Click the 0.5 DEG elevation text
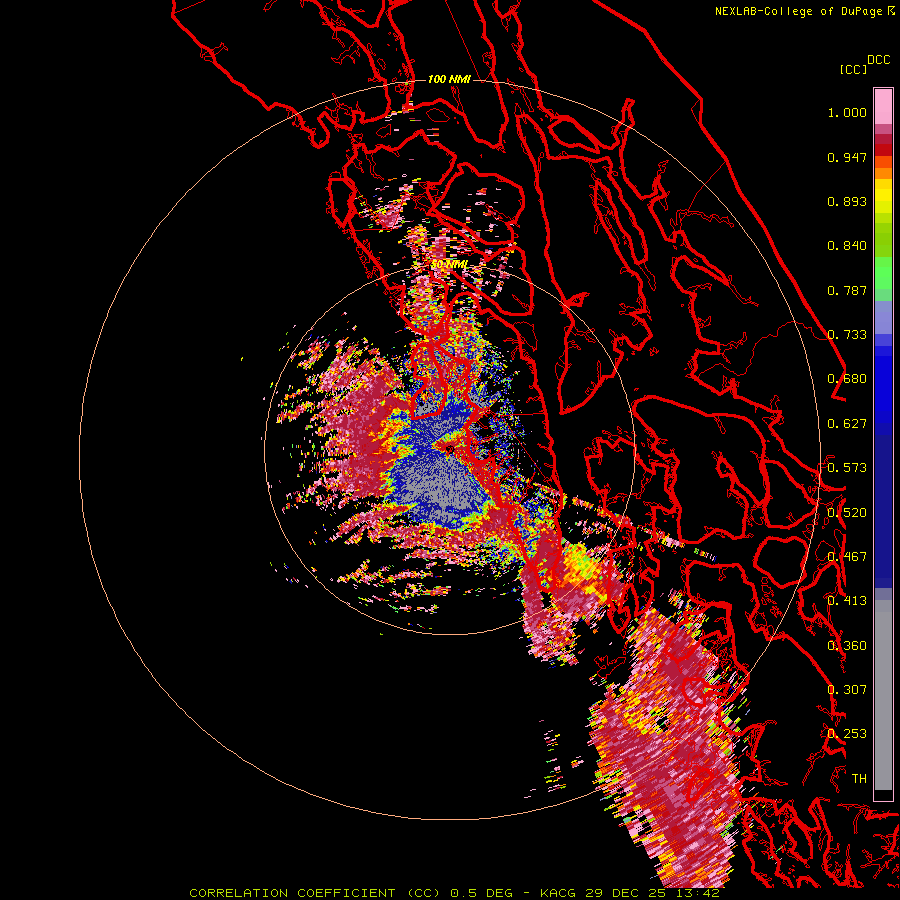Screen dimensions: 900x900 (481, 893)
